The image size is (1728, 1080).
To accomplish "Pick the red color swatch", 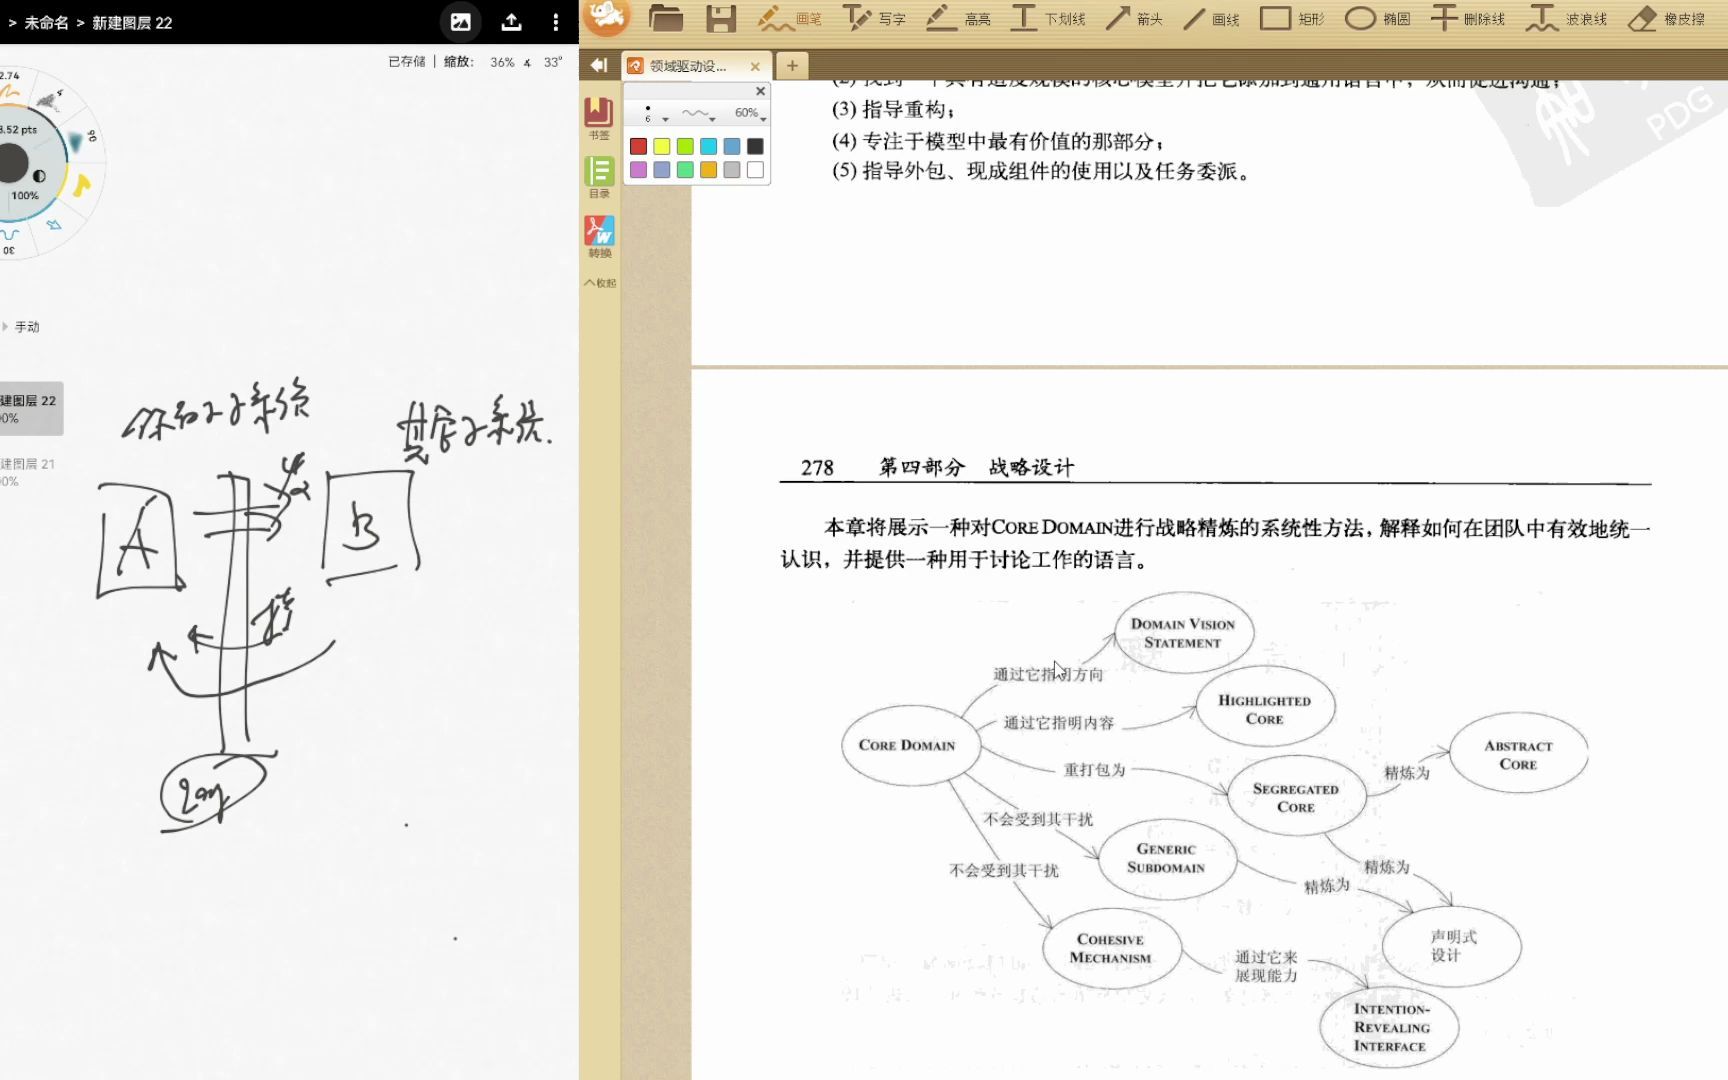I will point(638,146).
